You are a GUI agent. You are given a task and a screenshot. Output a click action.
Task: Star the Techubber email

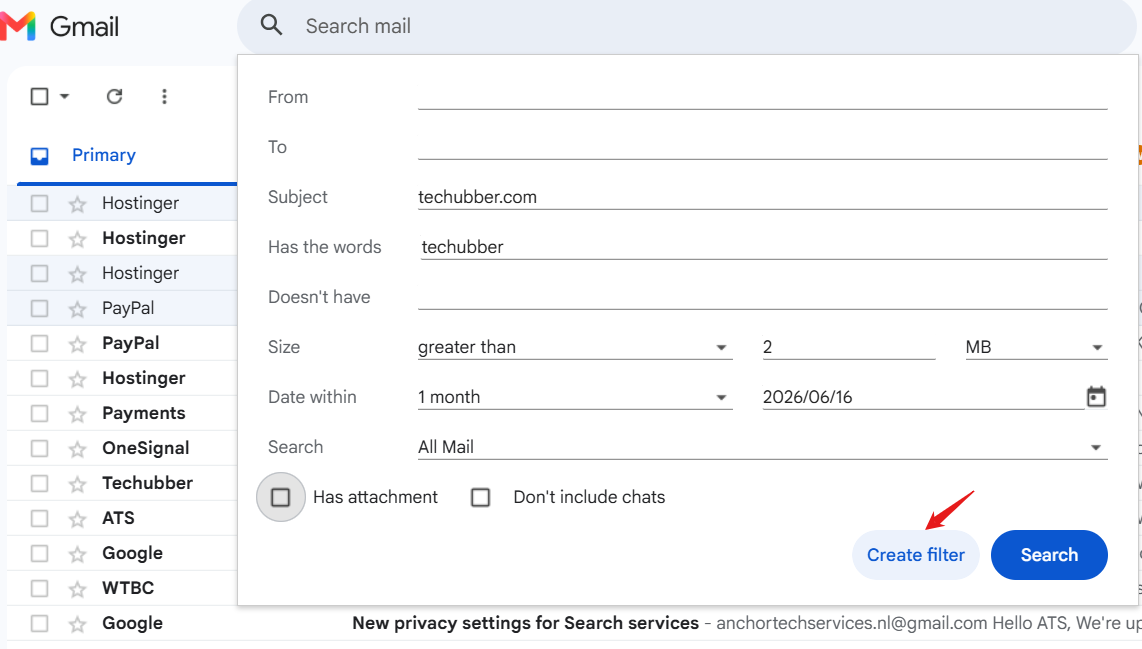click(x=77, y=484)
